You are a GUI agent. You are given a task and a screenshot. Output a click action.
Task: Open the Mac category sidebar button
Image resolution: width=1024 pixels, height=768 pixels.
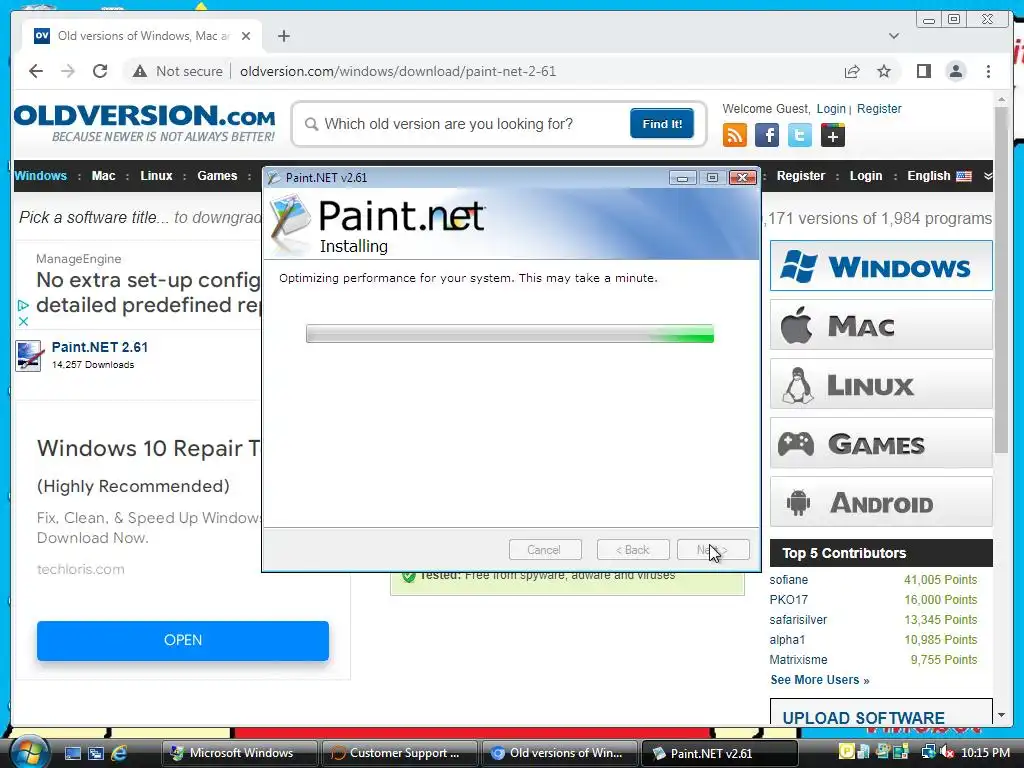pos(881,325)
